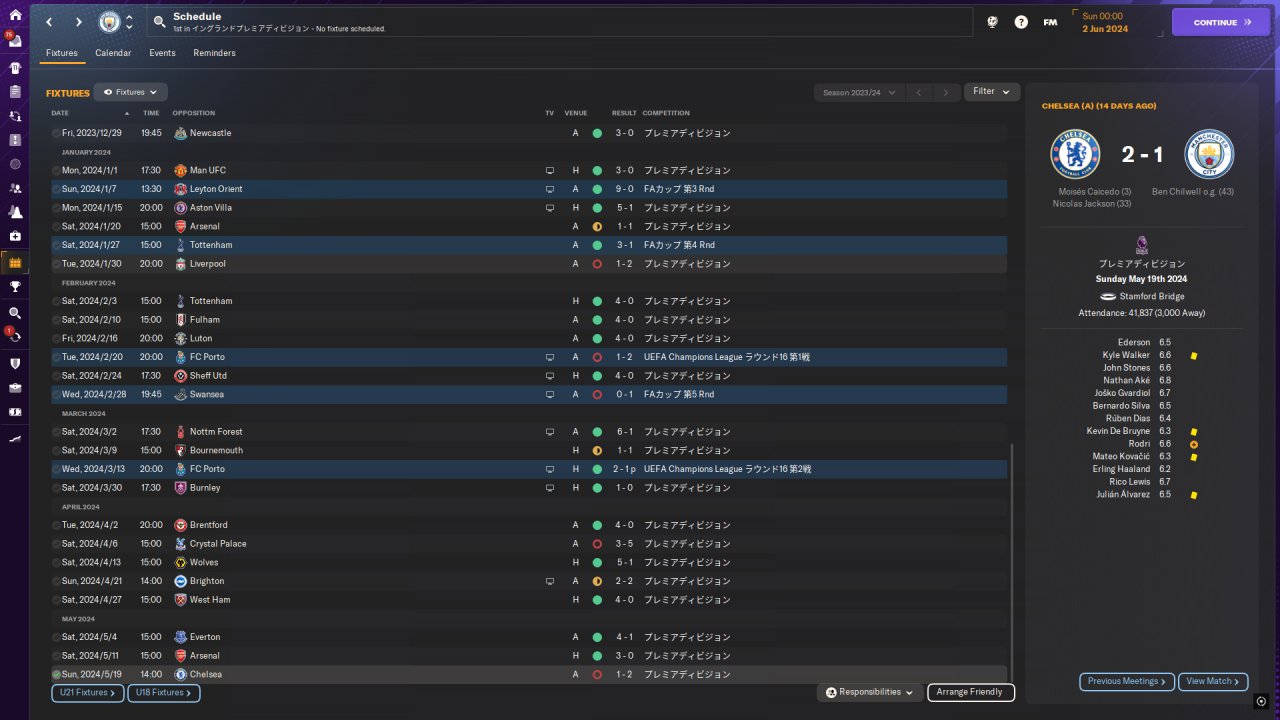
Task: Tick the circle beside the Brentford fixture
Action: point(56,525)
